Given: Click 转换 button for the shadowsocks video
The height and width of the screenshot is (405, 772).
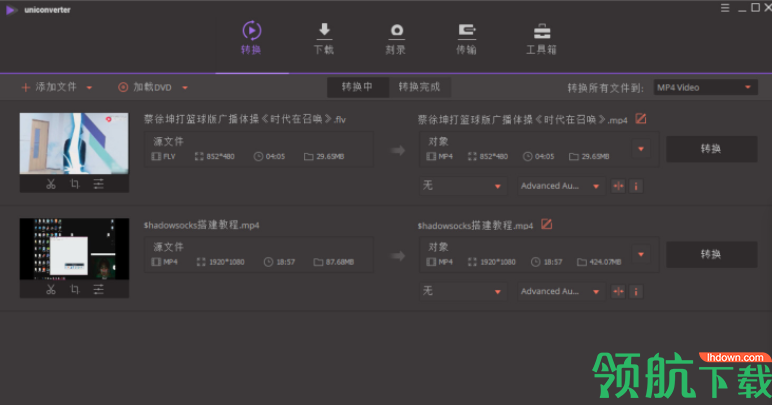Looking at the screenshot, I should tap(711, 254).
